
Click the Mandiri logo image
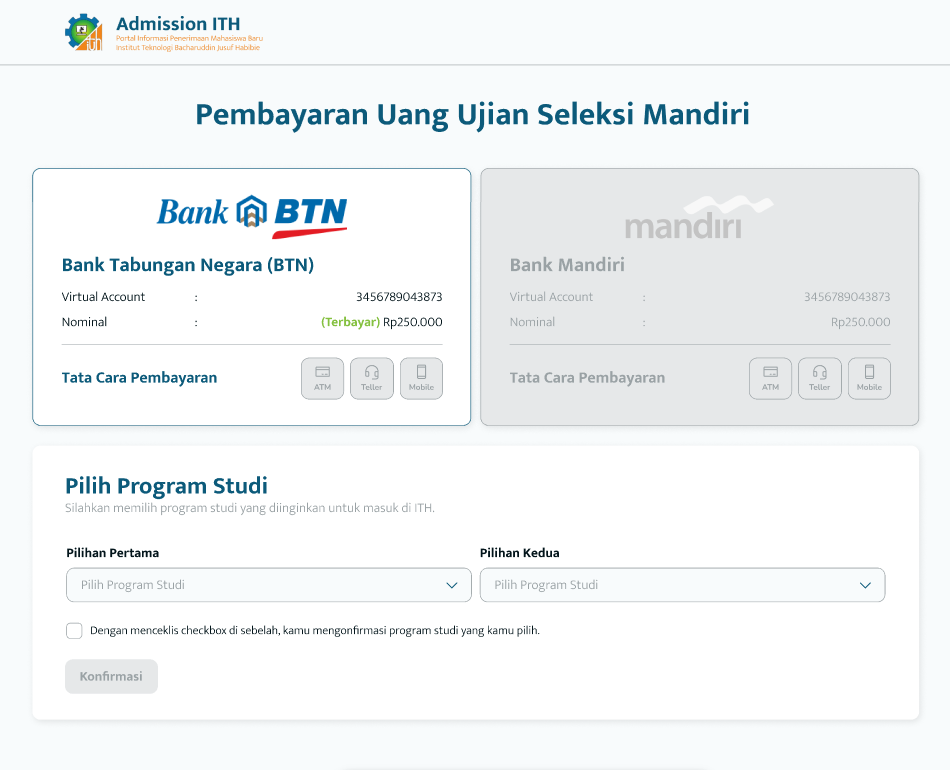point(699,217)
